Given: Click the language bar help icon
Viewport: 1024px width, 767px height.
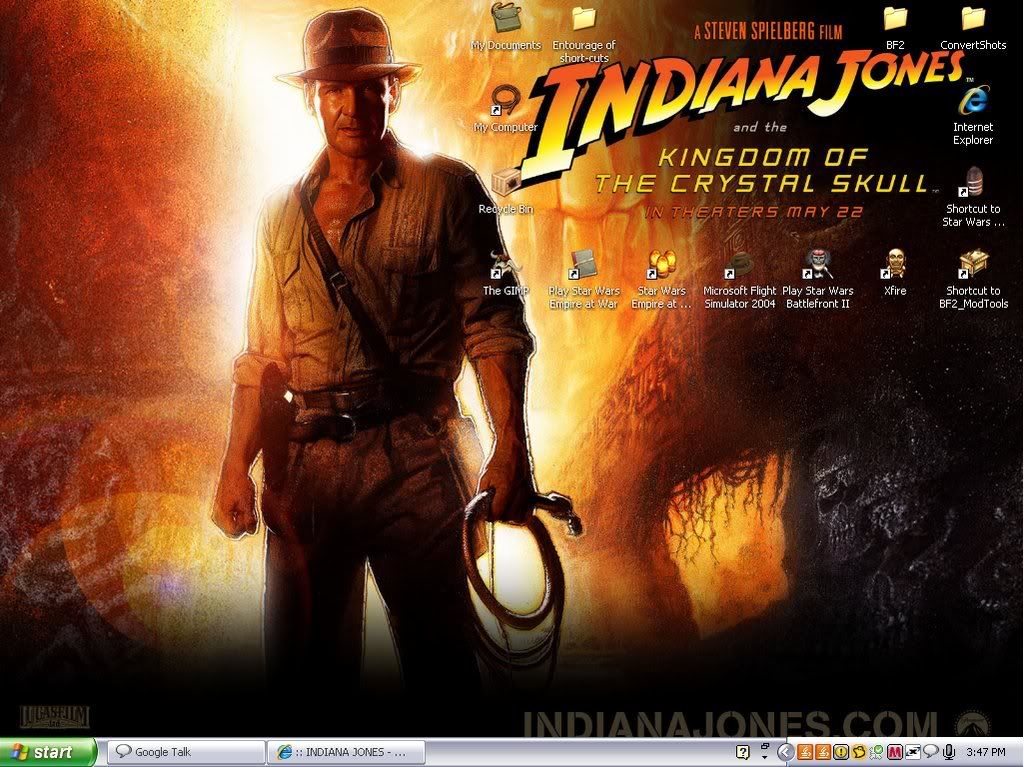Looking at the screenshot, I should pos(743,752).
